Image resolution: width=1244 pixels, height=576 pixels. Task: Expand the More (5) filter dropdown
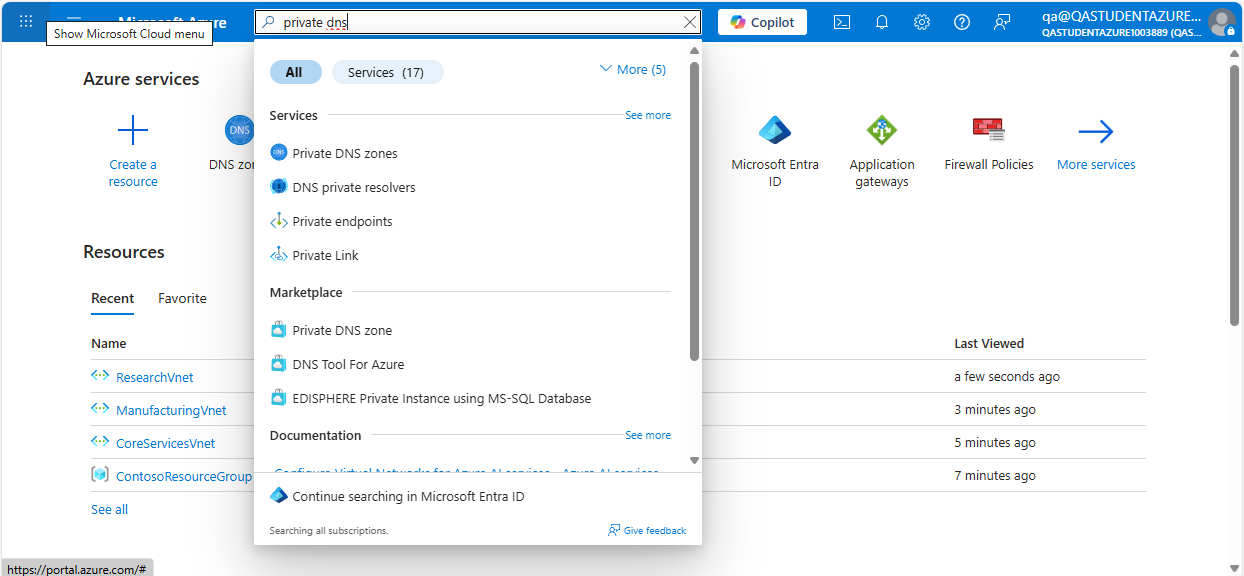(x=632, y=70)
